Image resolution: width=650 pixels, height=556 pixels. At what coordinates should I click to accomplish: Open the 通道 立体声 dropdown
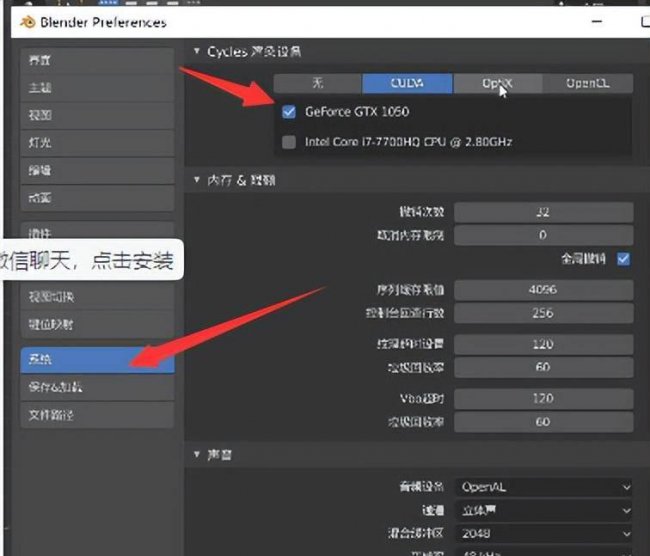tap(544, 510)
